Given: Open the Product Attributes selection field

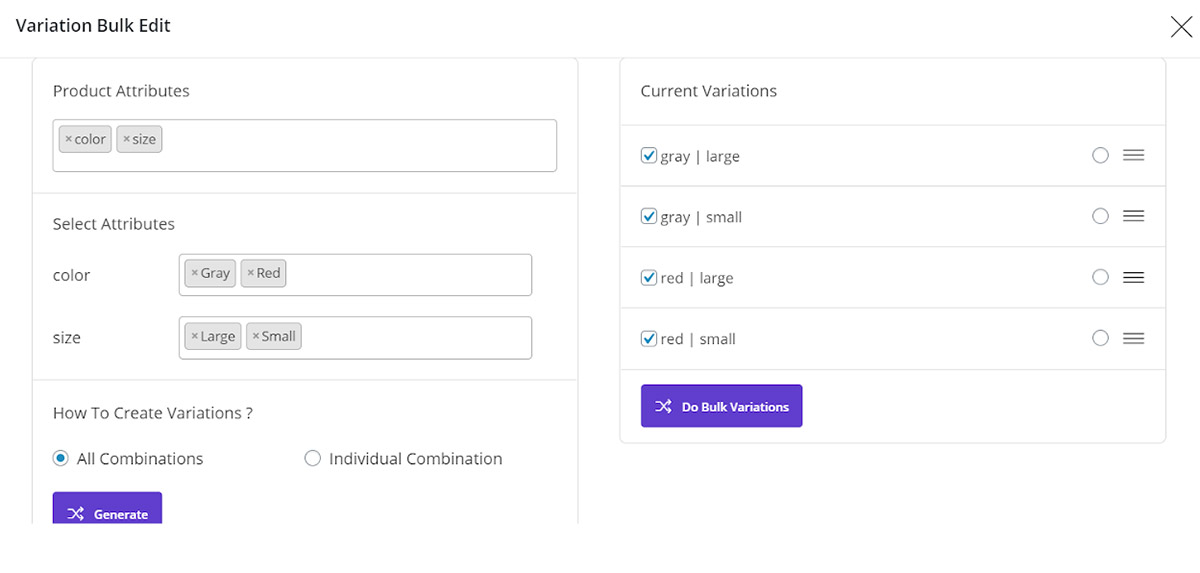Looking at the screenshot, I should 350,146.
